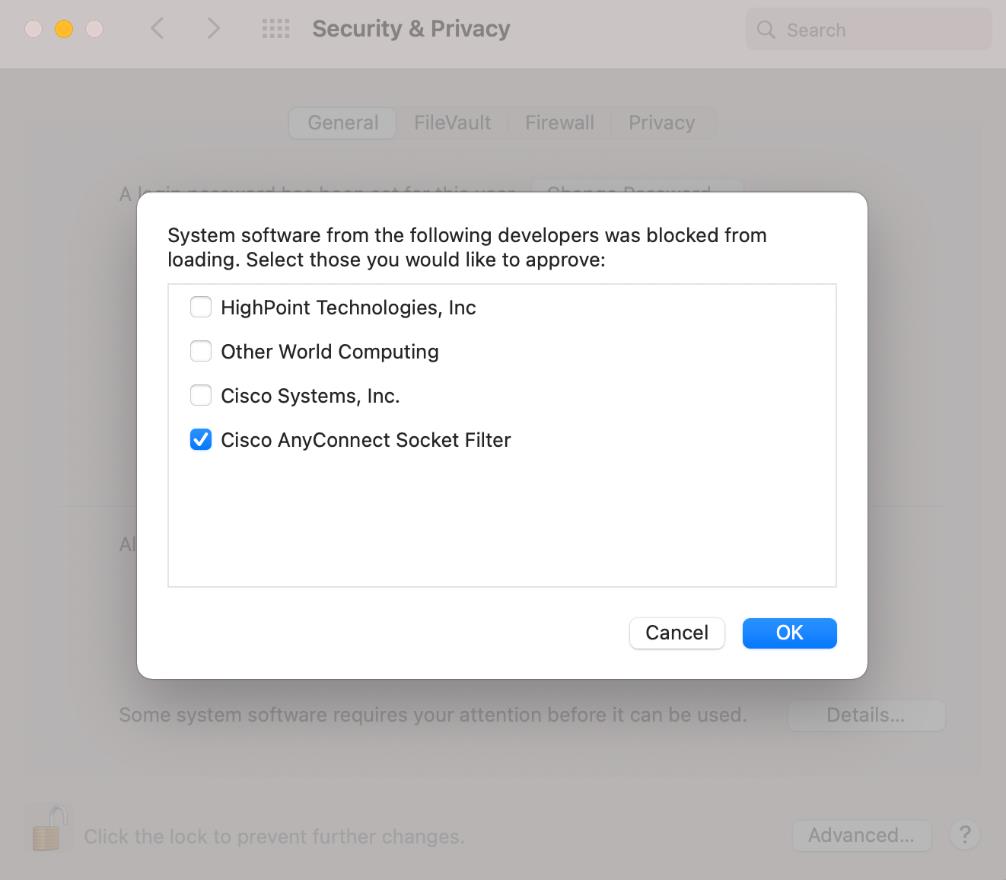Uncheck Cisco AnyConnect Socket Filter
The image size is (1006, 880).
pos(201,439)
